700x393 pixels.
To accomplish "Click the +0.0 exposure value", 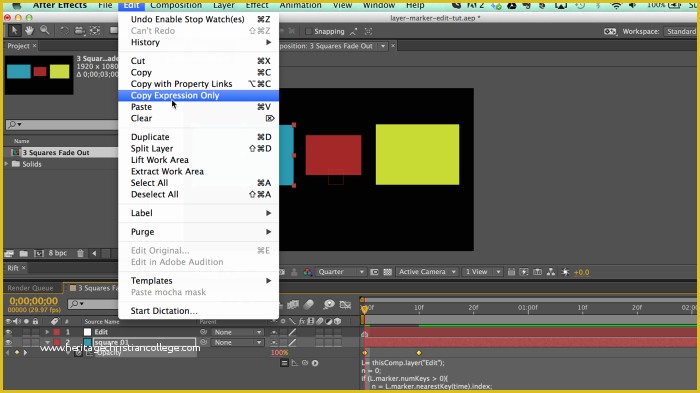I will [x=581, y=272].
